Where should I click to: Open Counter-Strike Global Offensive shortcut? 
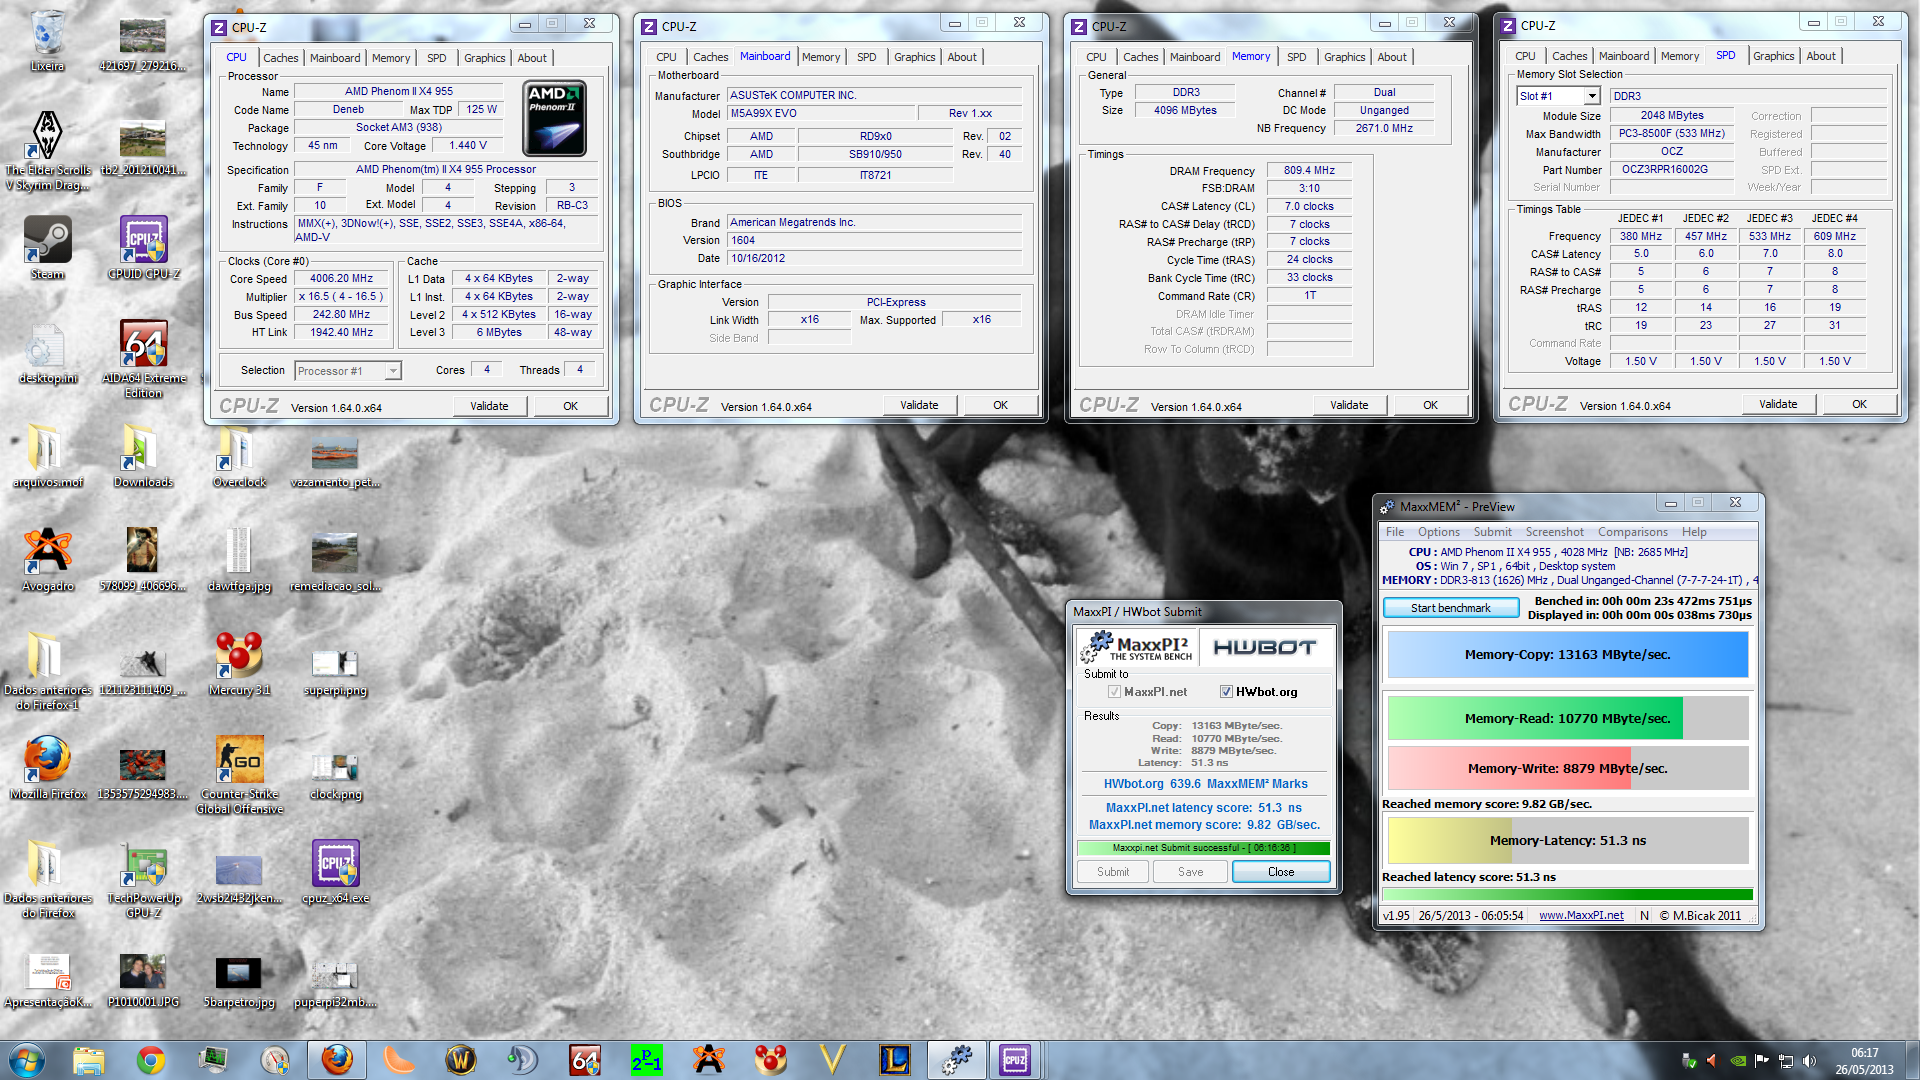pos(239,775)
